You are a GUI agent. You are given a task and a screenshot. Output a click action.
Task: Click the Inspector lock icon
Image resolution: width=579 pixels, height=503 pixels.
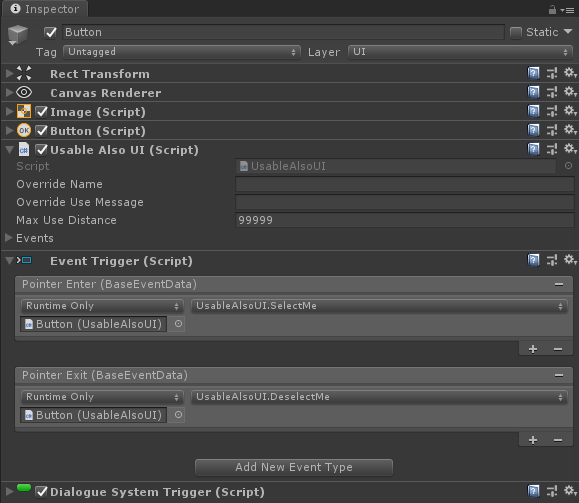pos(552,10)
